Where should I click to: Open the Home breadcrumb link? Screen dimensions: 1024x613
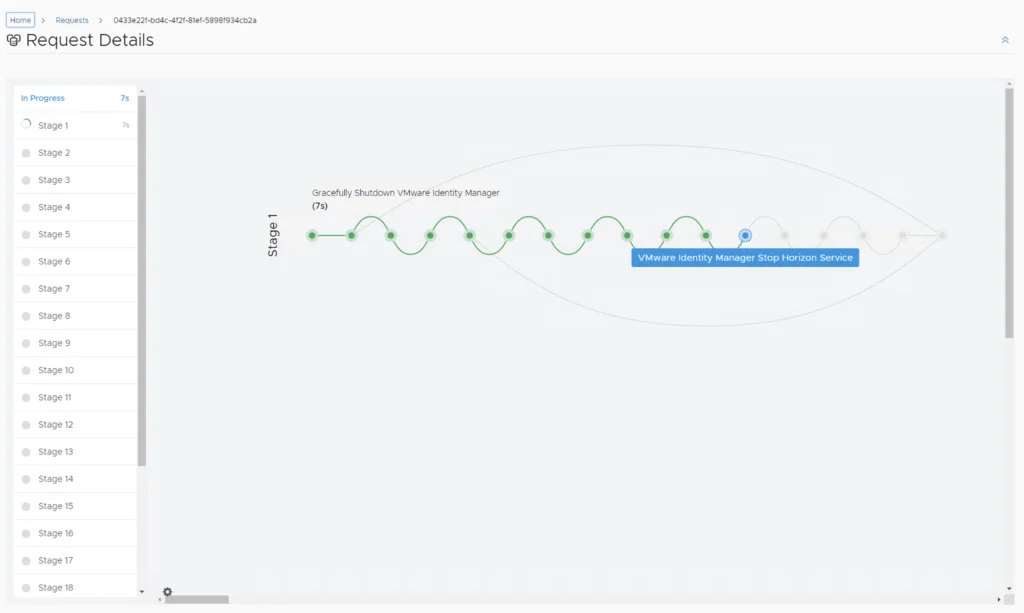pyautogui.click(x=20, y=20)
